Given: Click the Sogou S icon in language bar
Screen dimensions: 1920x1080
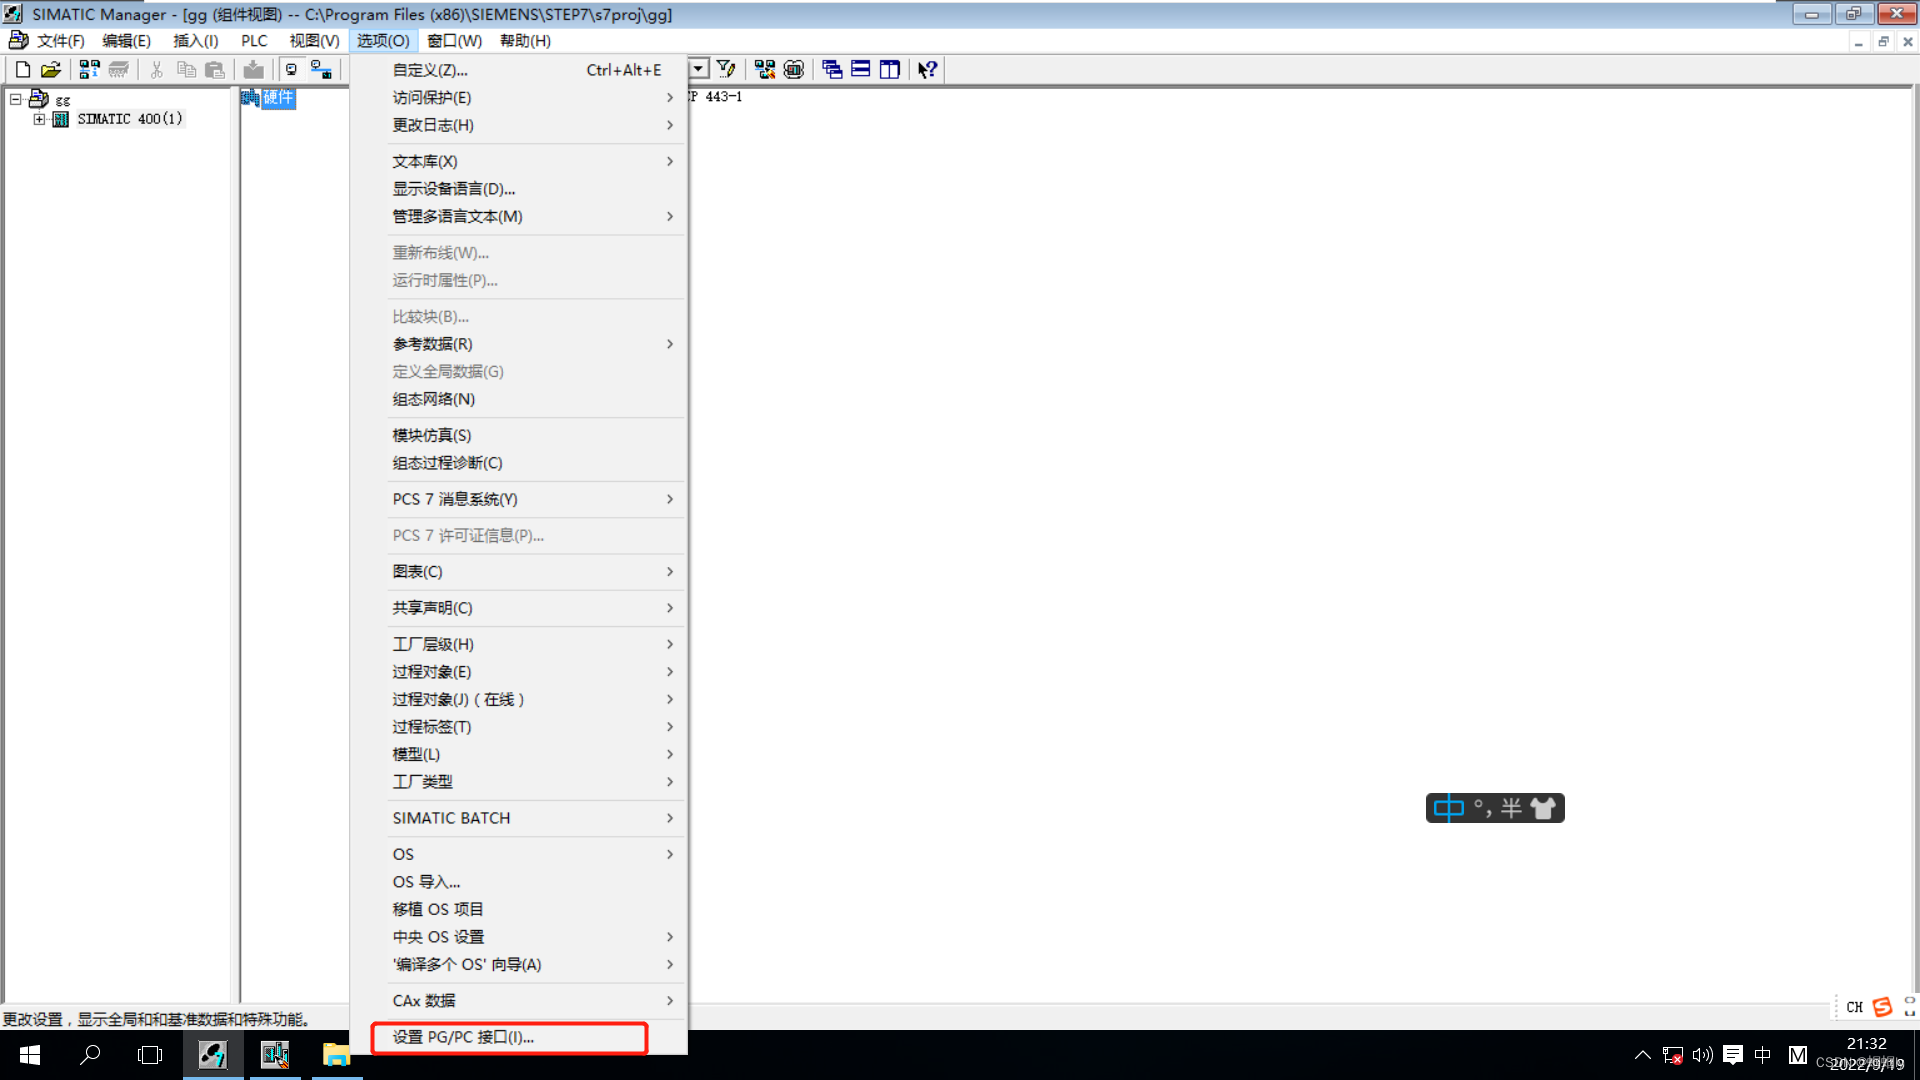Looking at the screenshot, I should coord(1882,1007).
